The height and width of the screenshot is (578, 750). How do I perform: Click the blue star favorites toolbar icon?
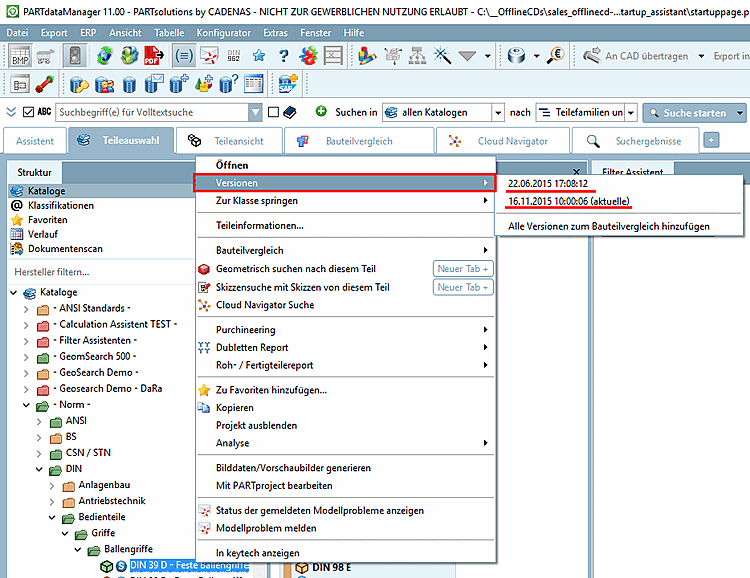259,56
